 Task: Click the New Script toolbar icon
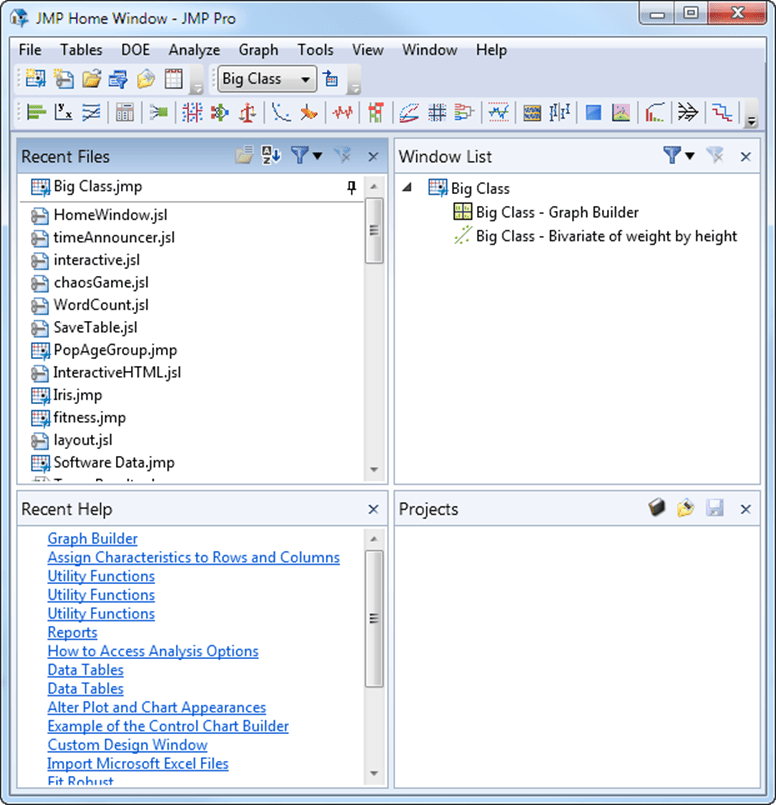[x=64, y=79]
